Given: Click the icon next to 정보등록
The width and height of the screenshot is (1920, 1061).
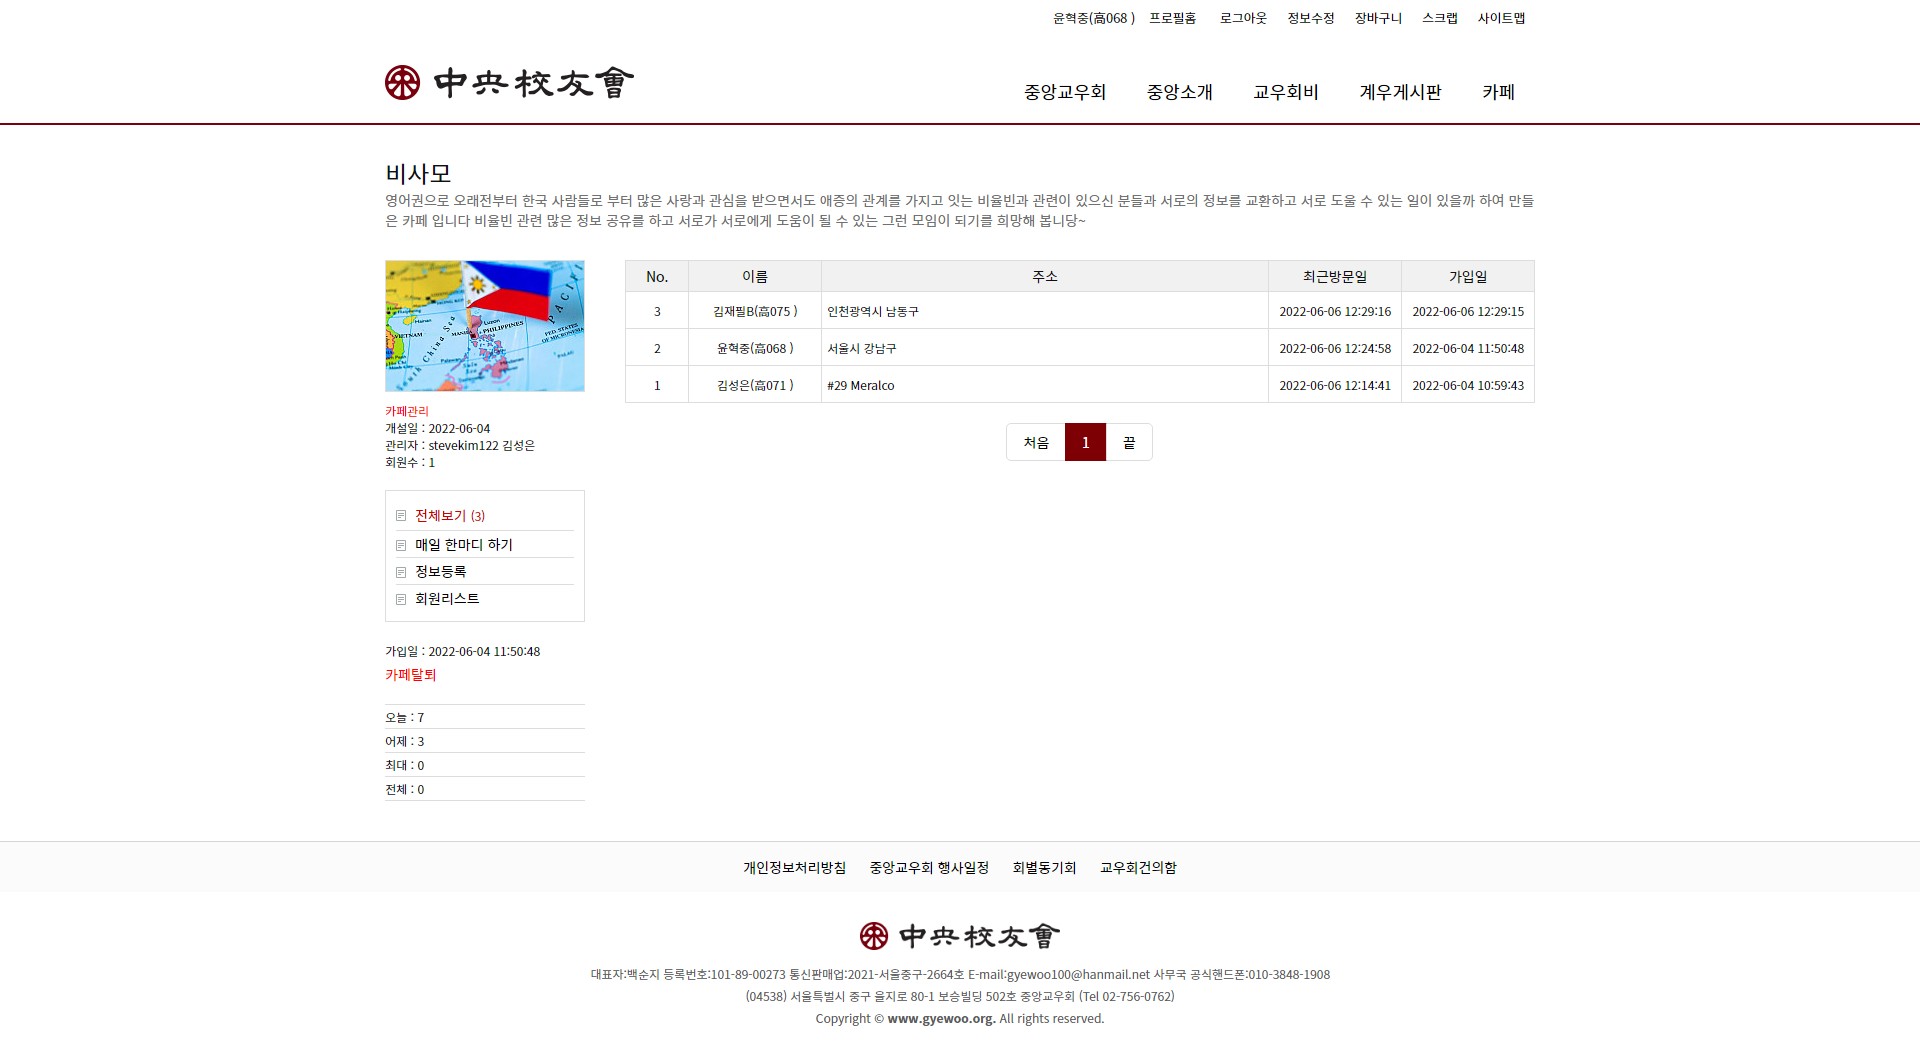Looking at the screenshot, I should coord(401,572).
